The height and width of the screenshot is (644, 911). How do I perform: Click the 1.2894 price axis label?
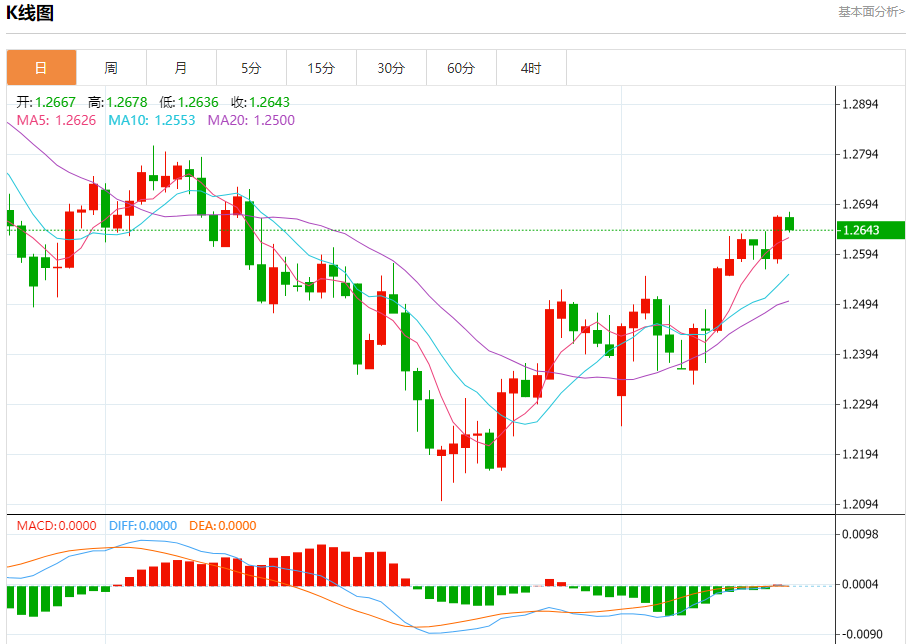[x=860, y=105]
